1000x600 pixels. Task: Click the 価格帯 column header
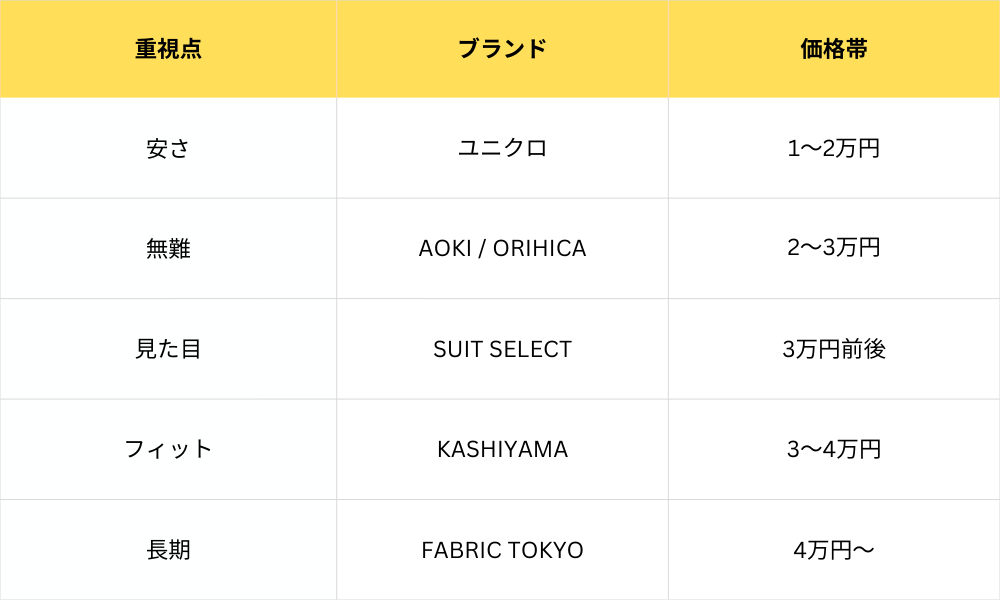point(834,49)
